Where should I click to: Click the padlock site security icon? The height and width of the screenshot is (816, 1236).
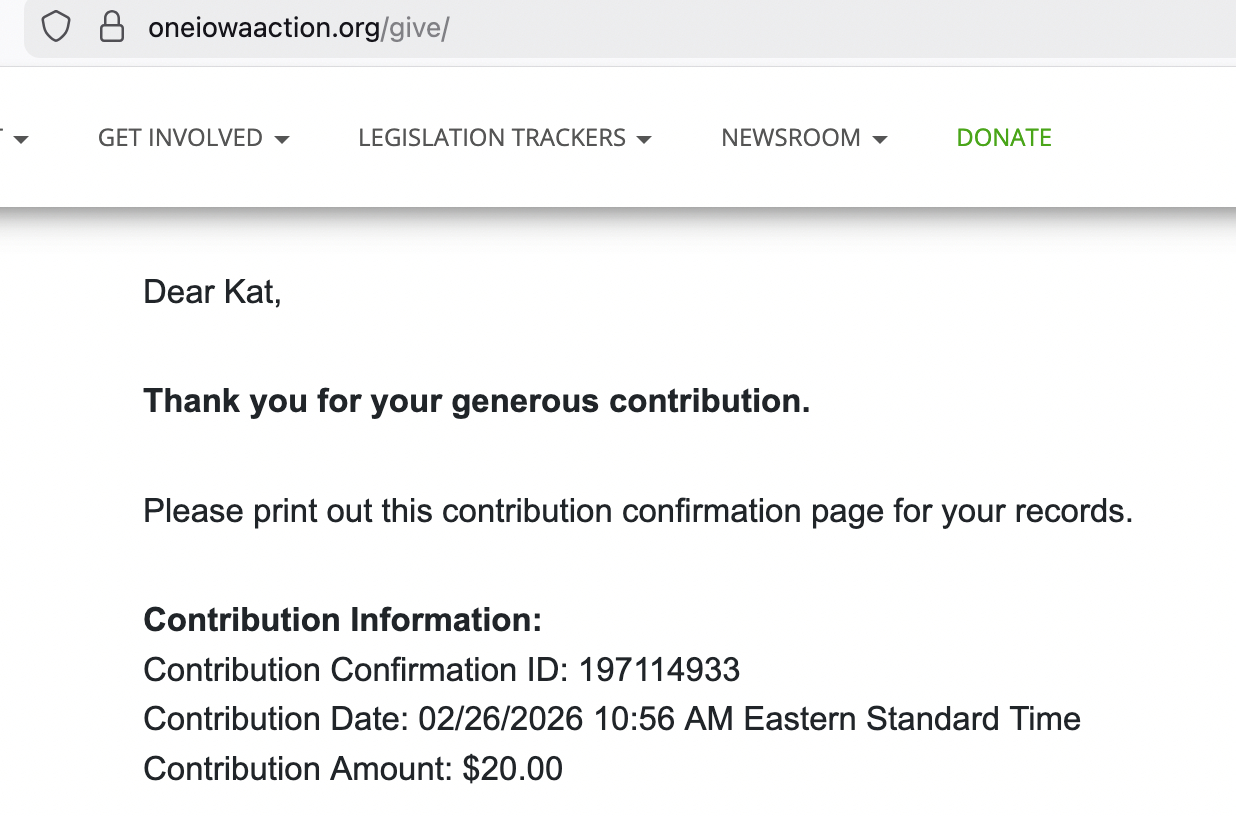pyautogui.click(x=111, y=27)
